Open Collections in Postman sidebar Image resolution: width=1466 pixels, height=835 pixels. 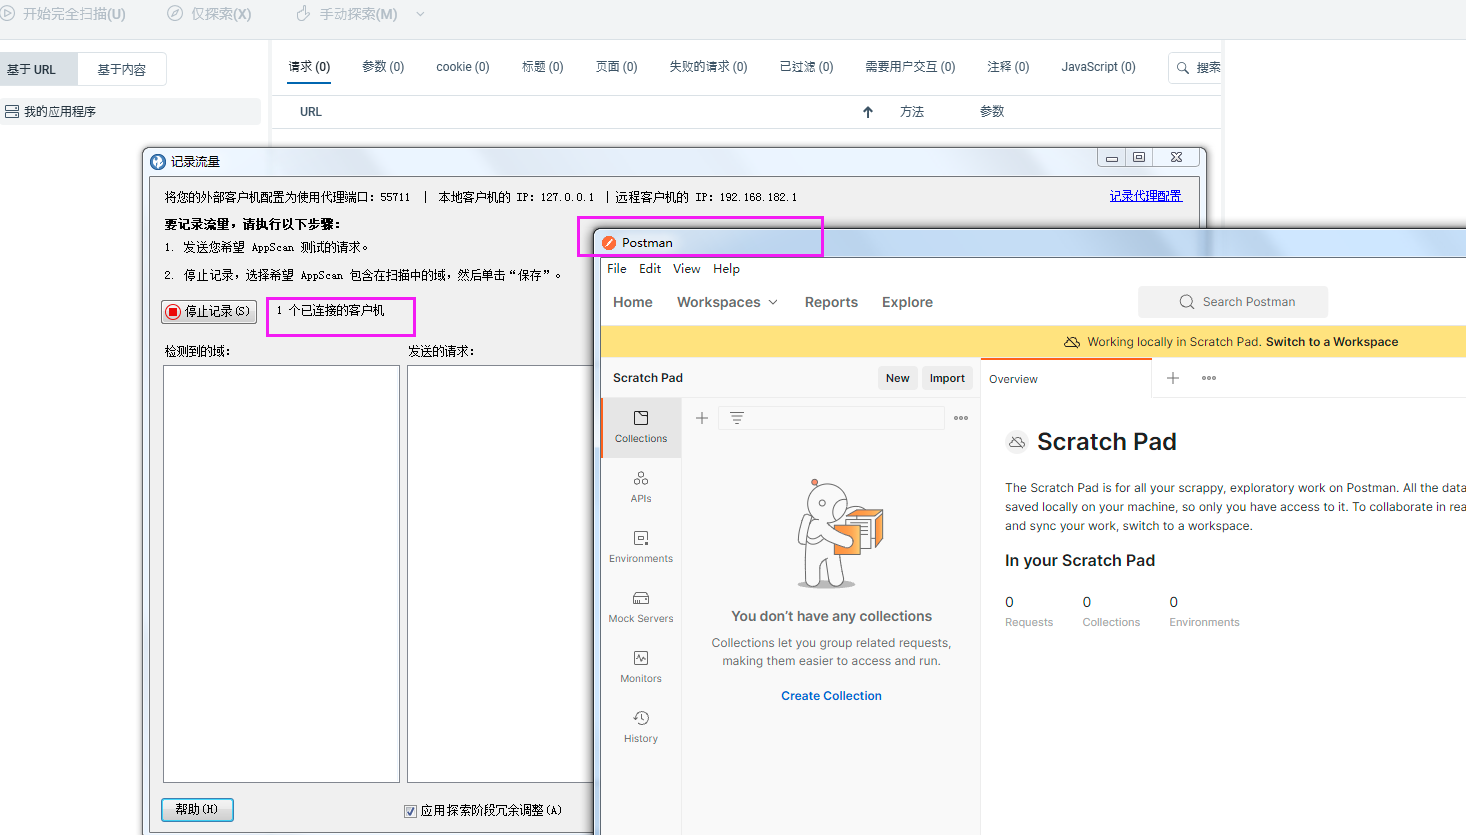click(641, 426)
